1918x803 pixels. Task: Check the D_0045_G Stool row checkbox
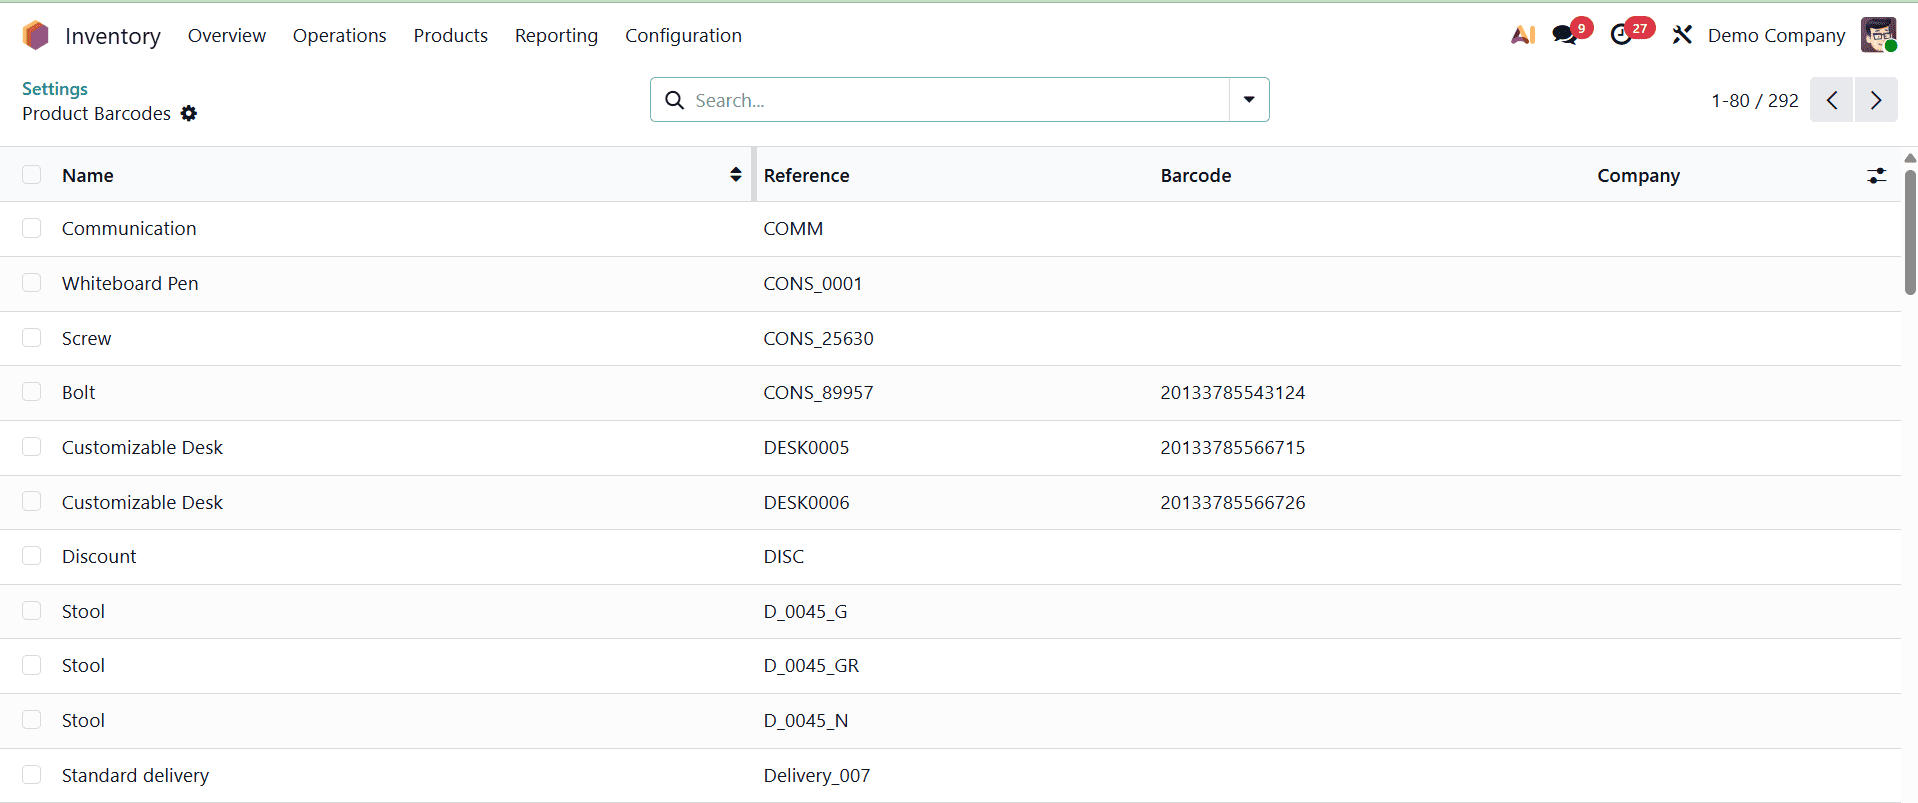pyautogui.click(x=32, y=611)
